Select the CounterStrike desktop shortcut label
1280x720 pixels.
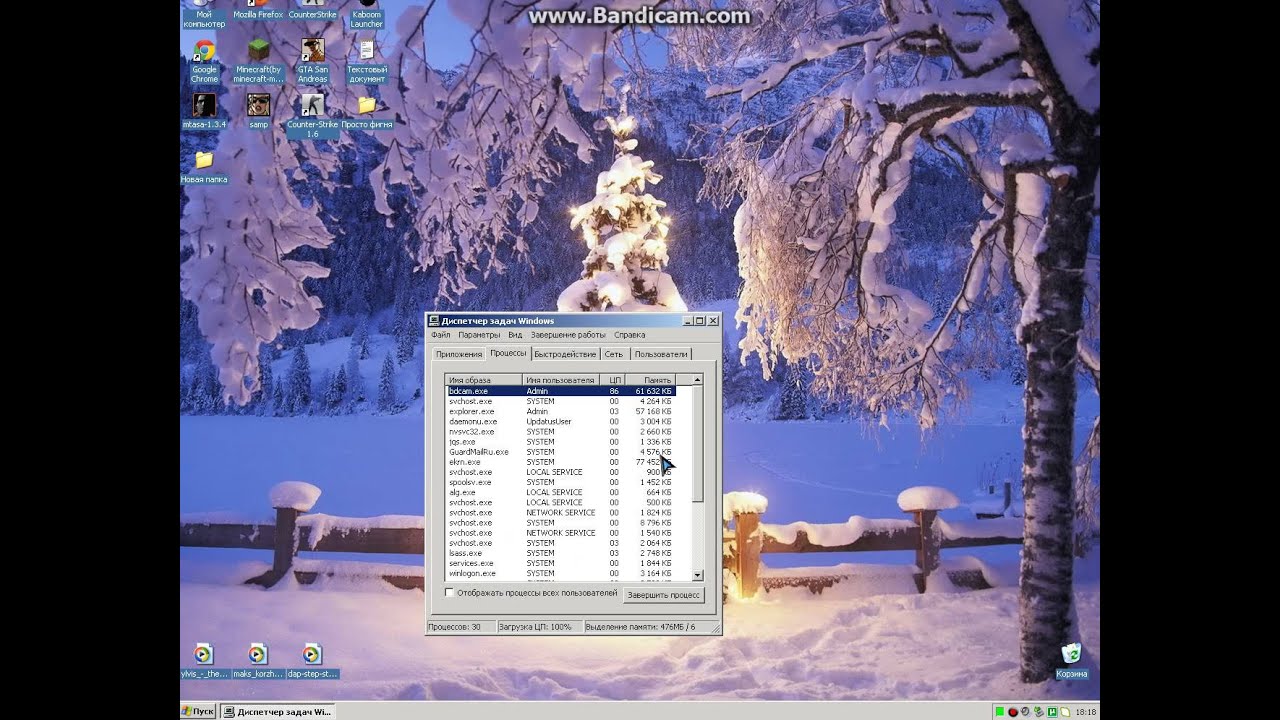click(312, 15)
